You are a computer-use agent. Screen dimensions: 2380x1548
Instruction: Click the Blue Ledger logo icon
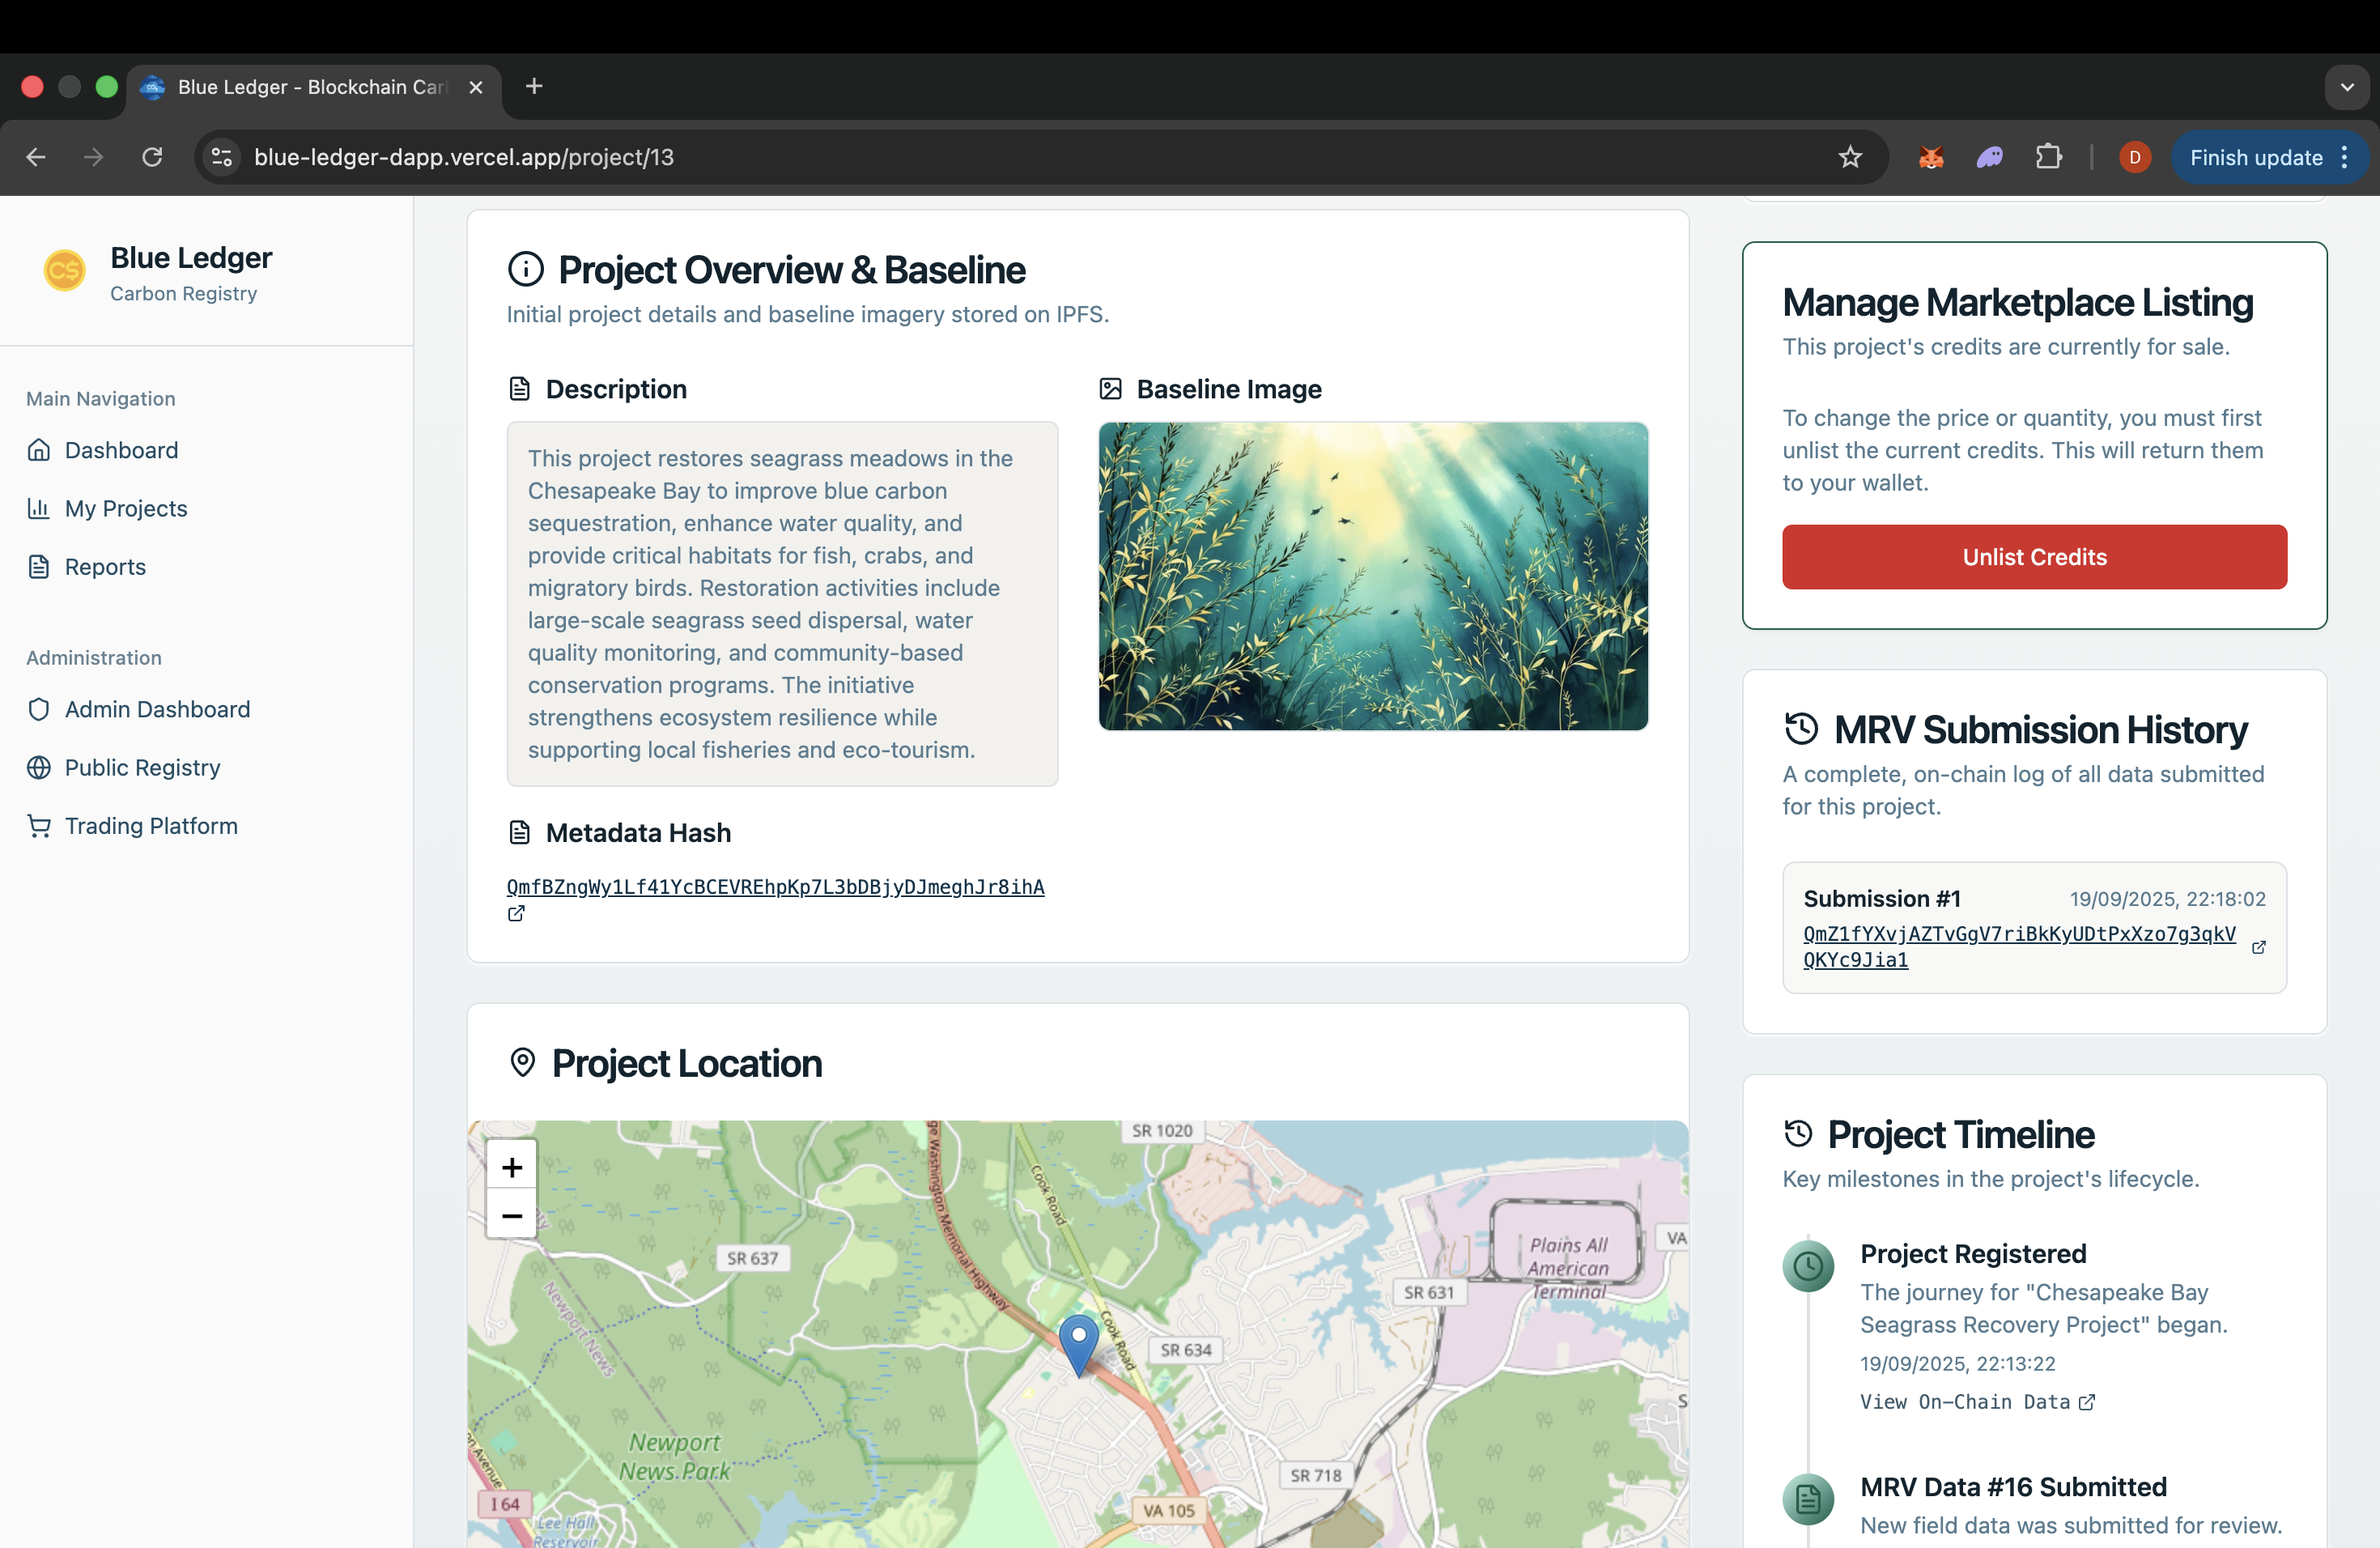[64, 271]
